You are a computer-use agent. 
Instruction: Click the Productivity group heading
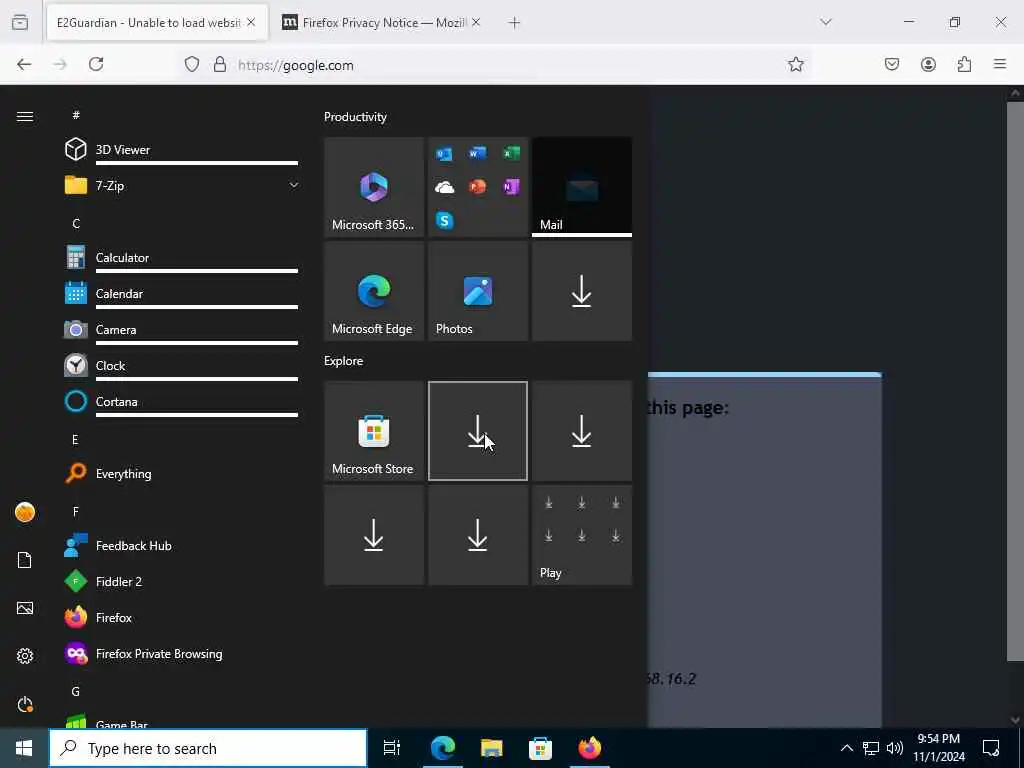coord(355,117)
